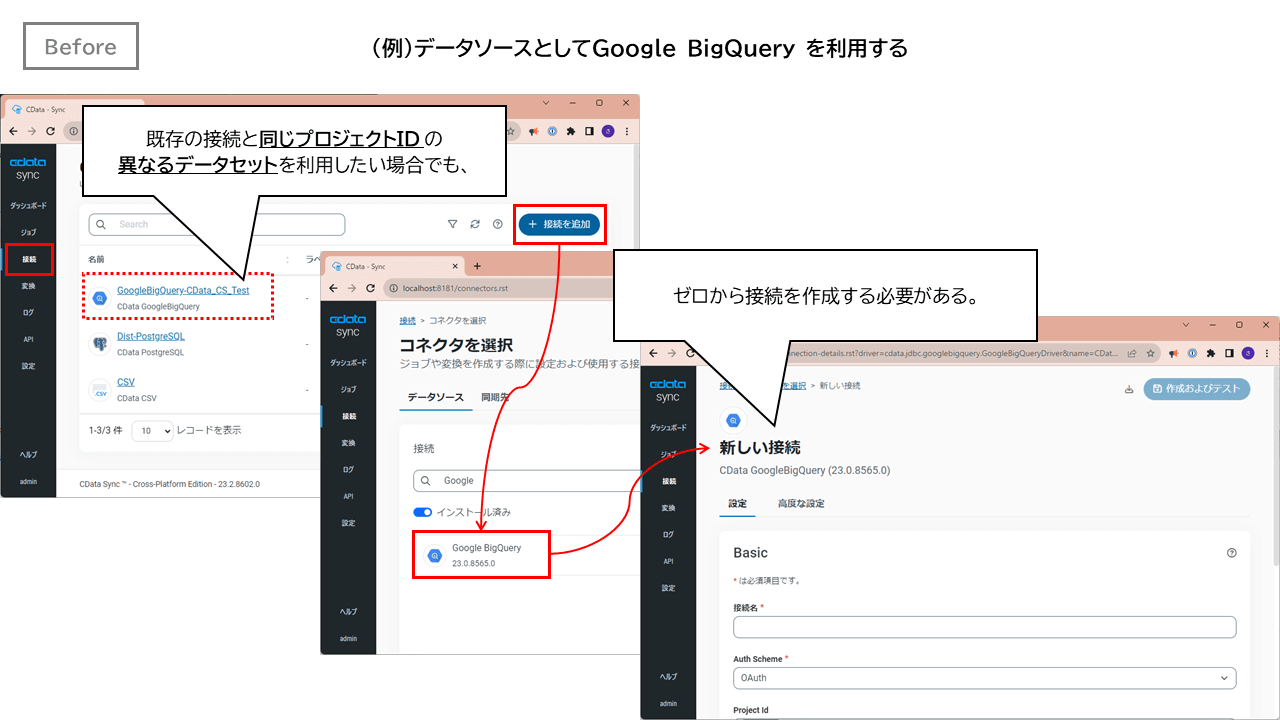Image resolution: width=1280 pixels, height=720 pixels.
Task: Open the CSV connection link
Action: coord(126,382)
